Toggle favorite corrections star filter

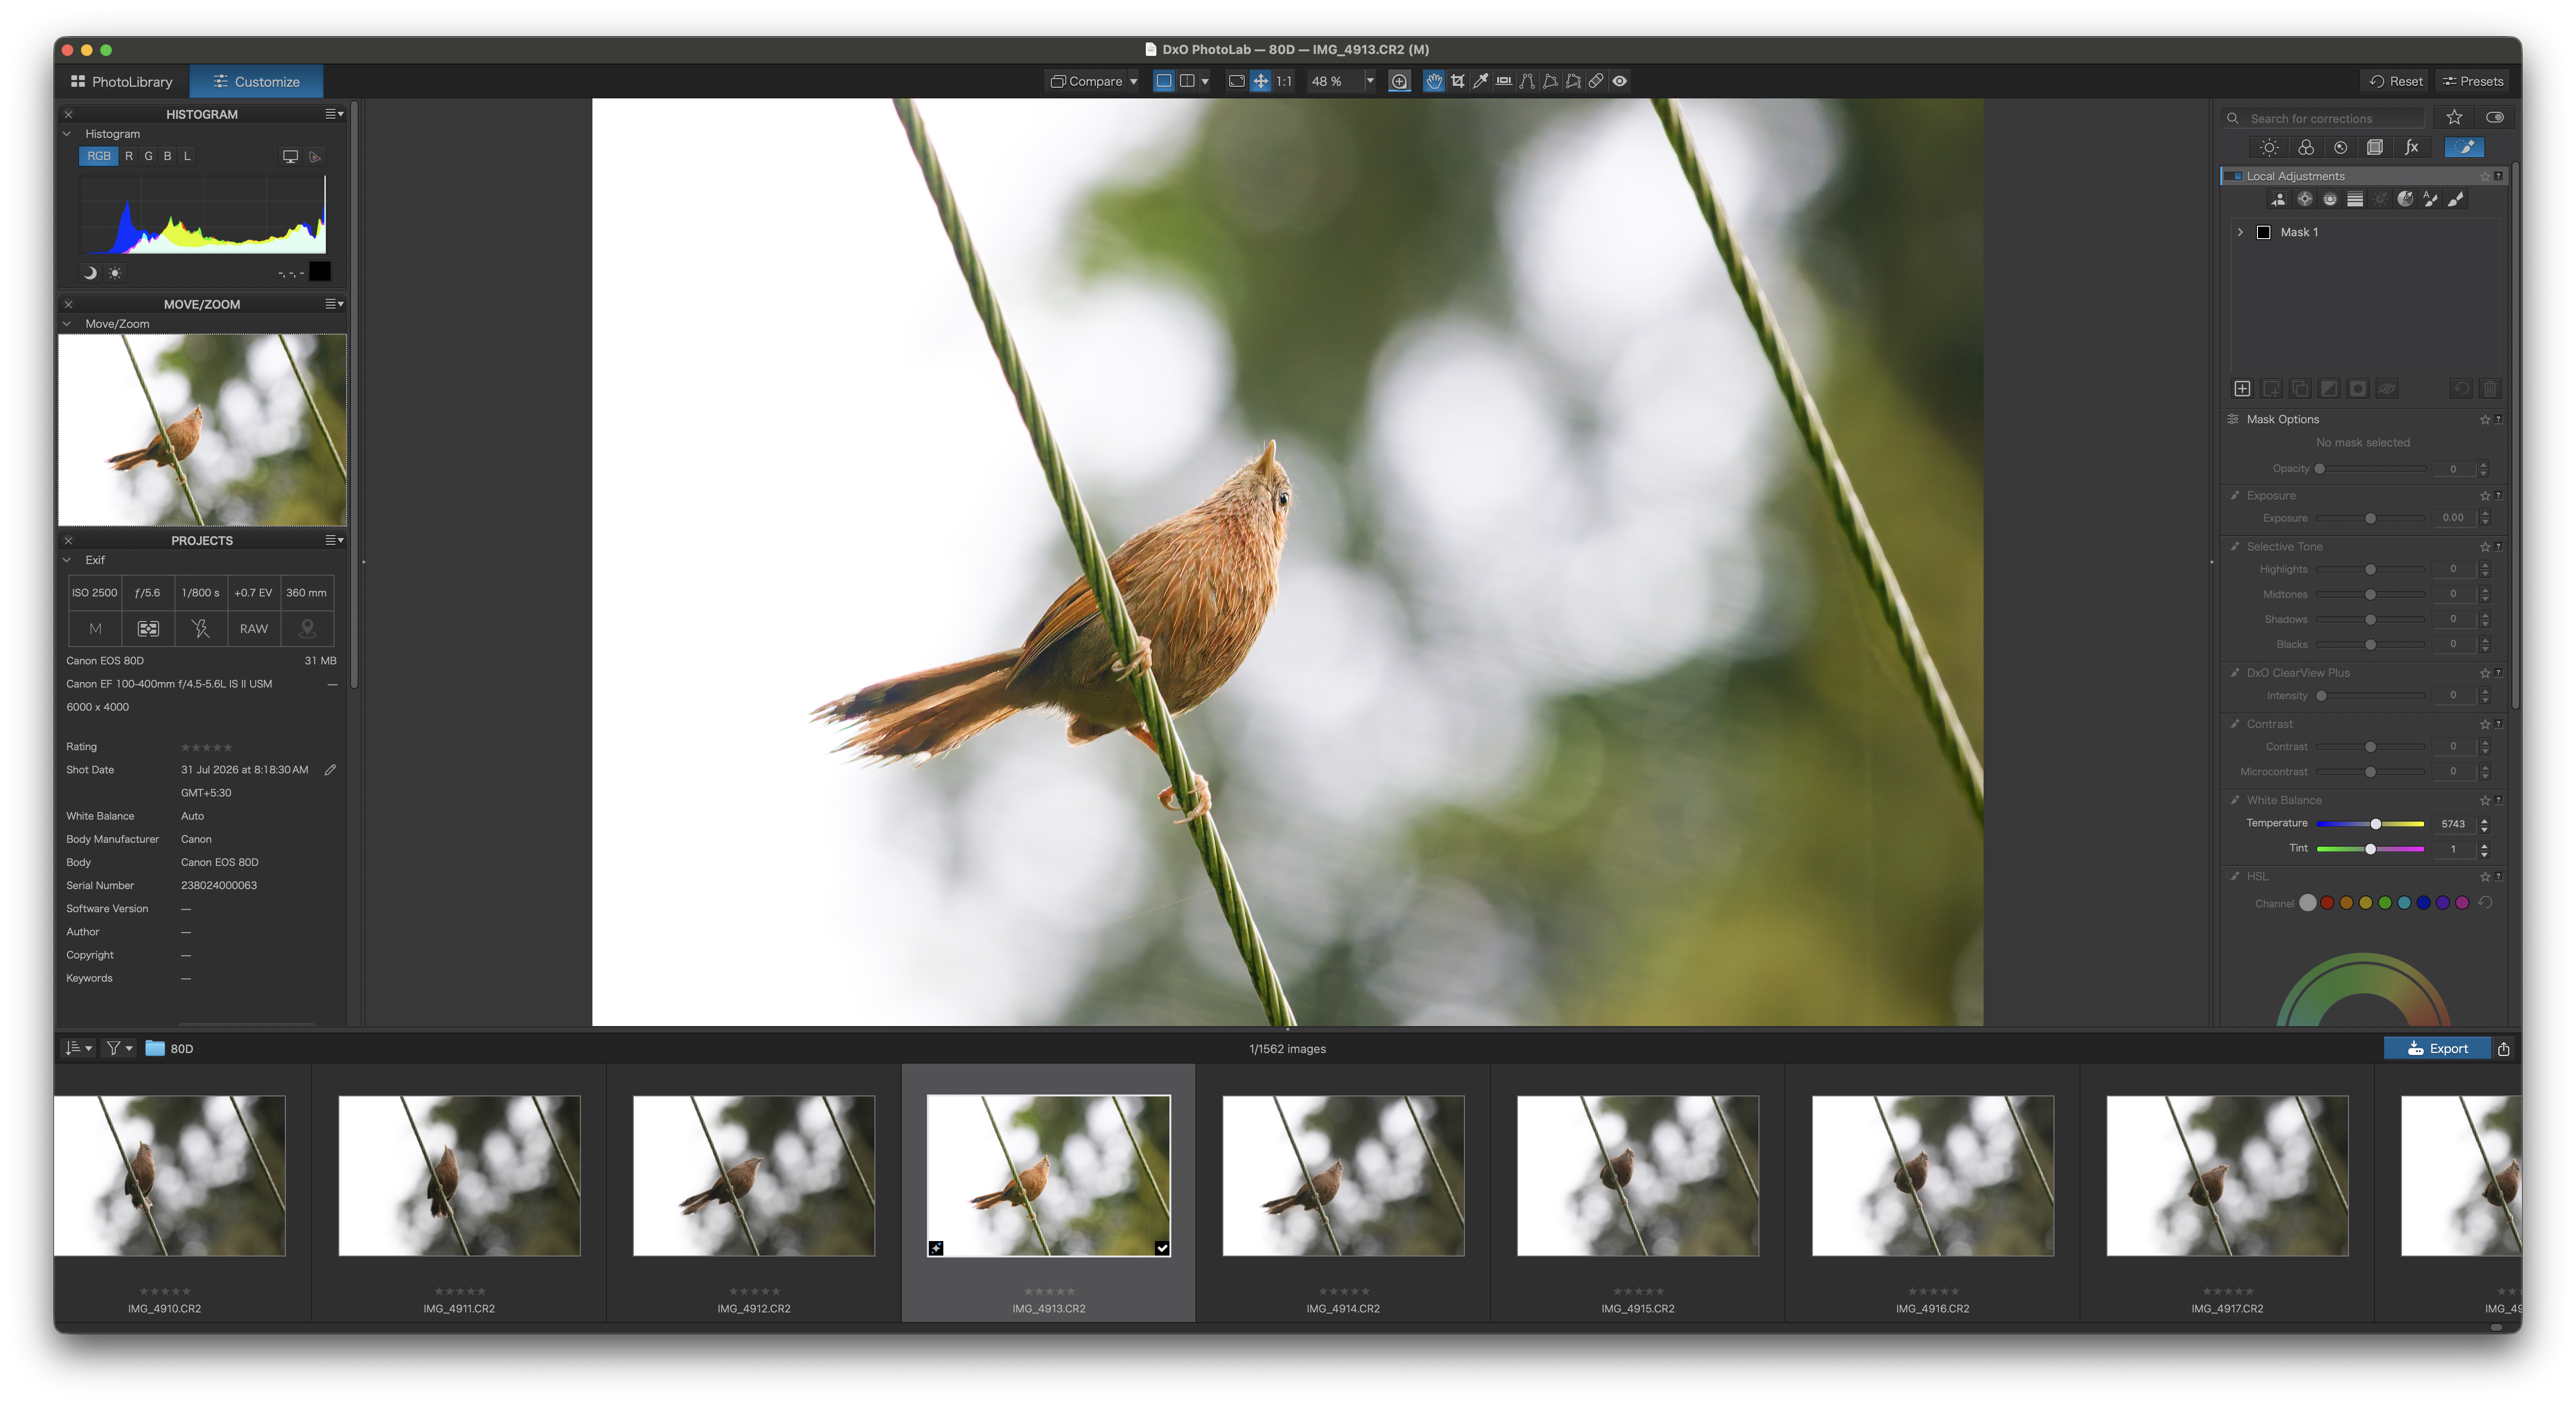tap(2454, 117)
